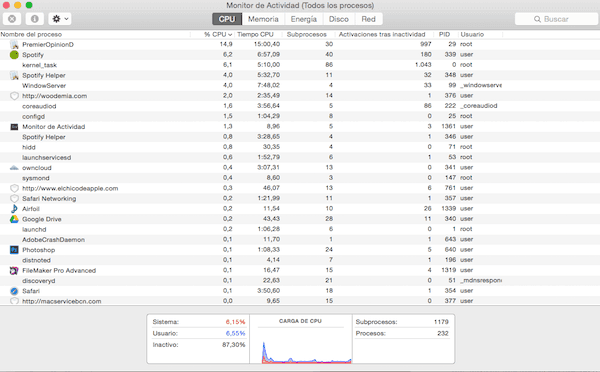Click the green Spotify app icon
Image resolution: width=600 pixels, height=372 pixels.
(x=14, y=55)
